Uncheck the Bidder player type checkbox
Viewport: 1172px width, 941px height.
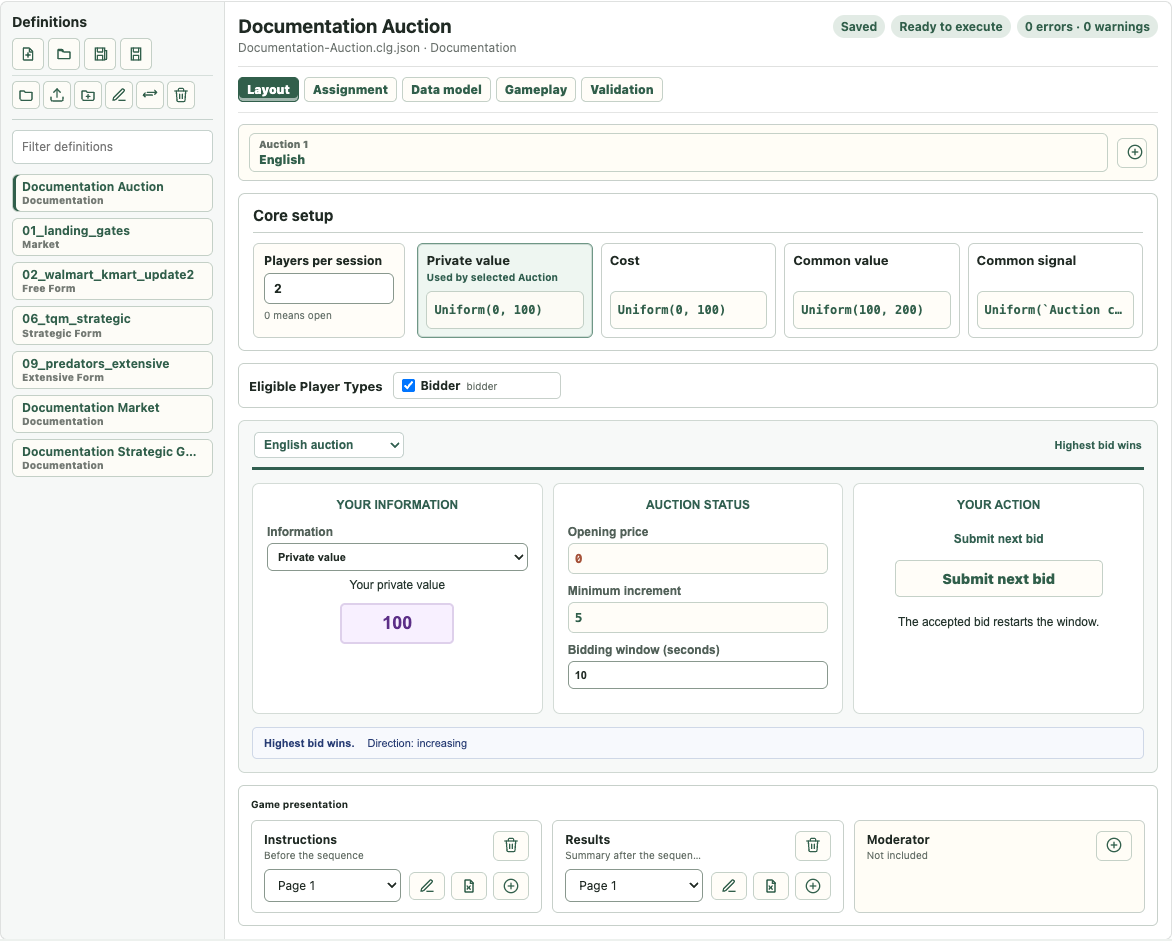409,386
